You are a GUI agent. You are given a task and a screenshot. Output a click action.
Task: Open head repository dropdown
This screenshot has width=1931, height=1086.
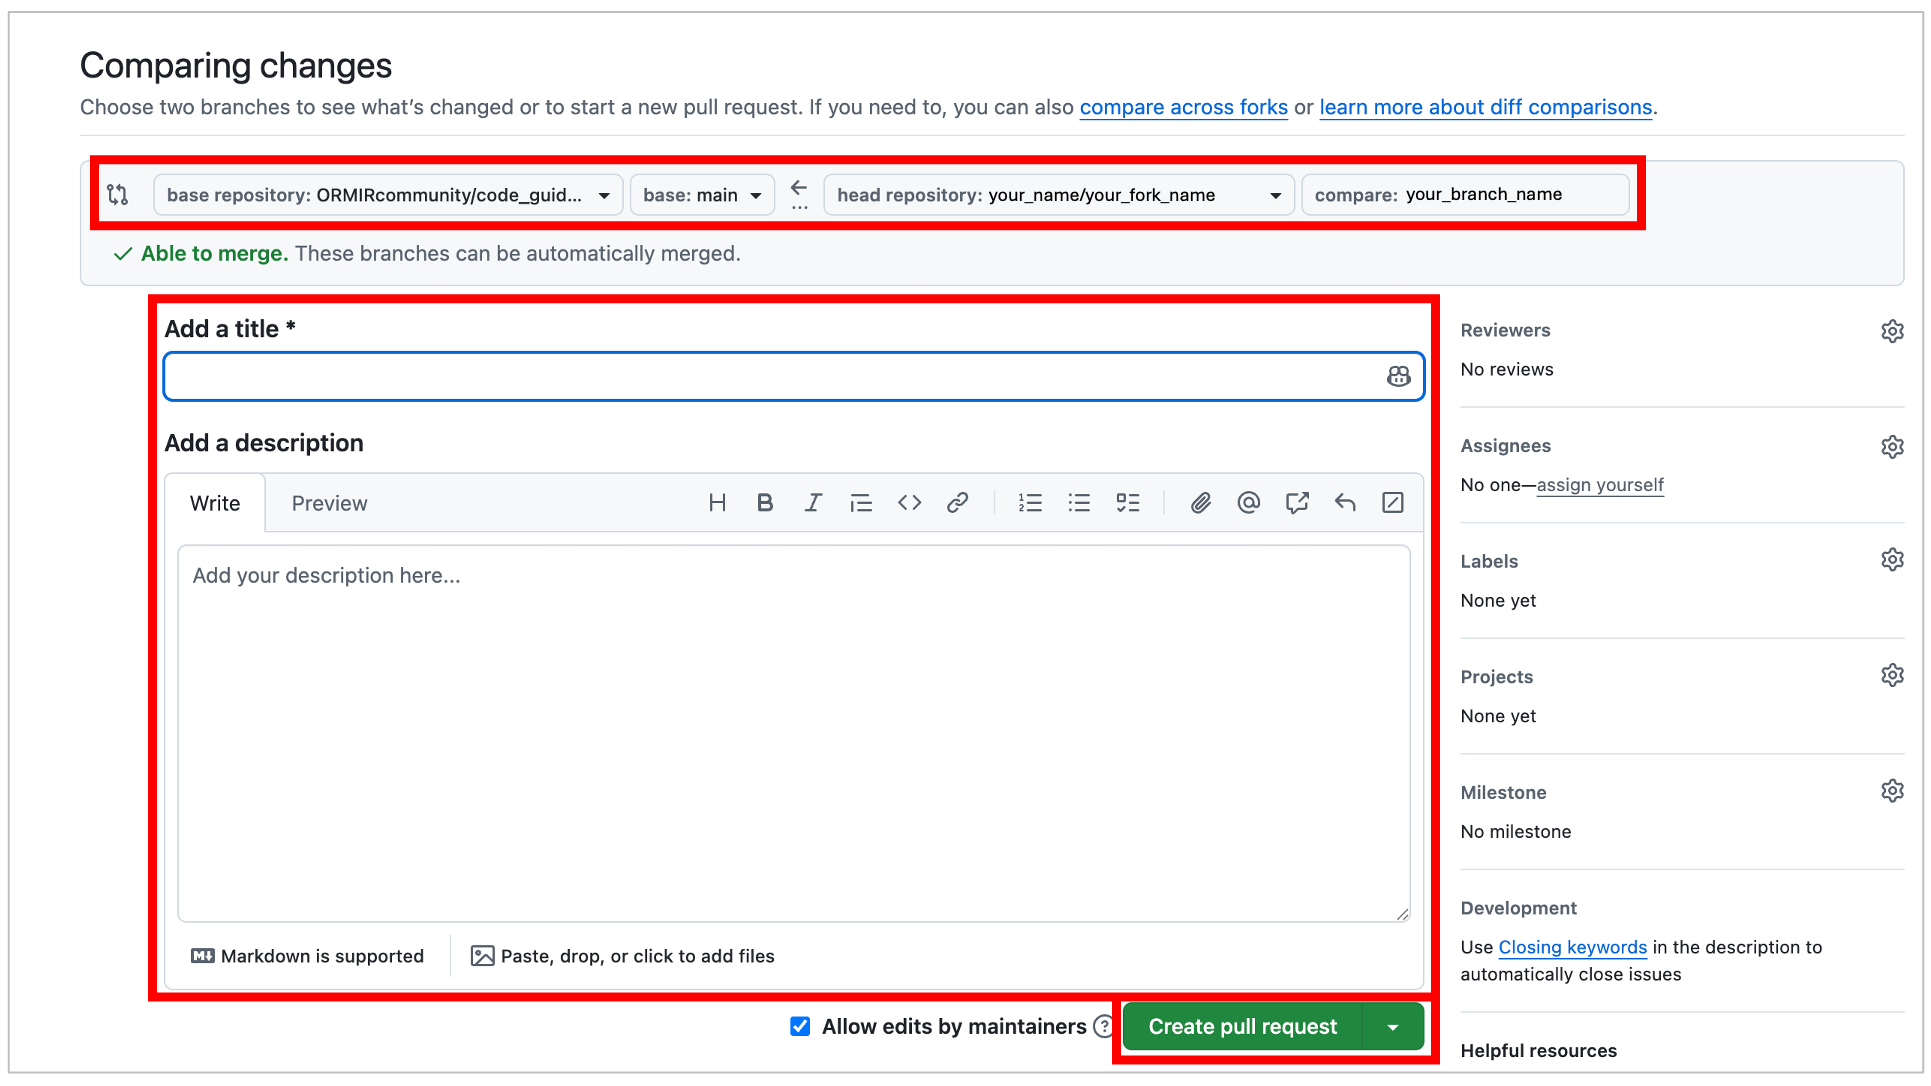(x=1059, y=195)
